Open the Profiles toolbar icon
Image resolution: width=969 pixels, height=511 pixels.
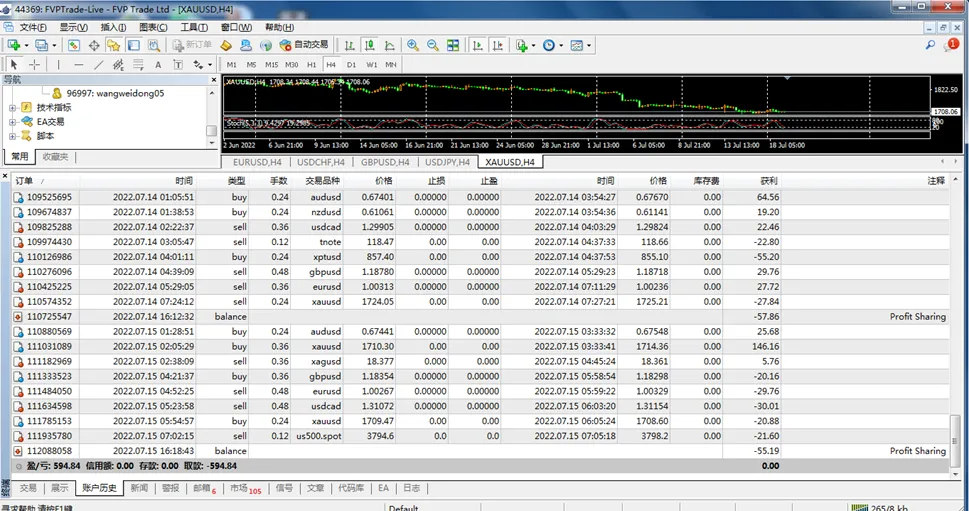click(41, 45)
